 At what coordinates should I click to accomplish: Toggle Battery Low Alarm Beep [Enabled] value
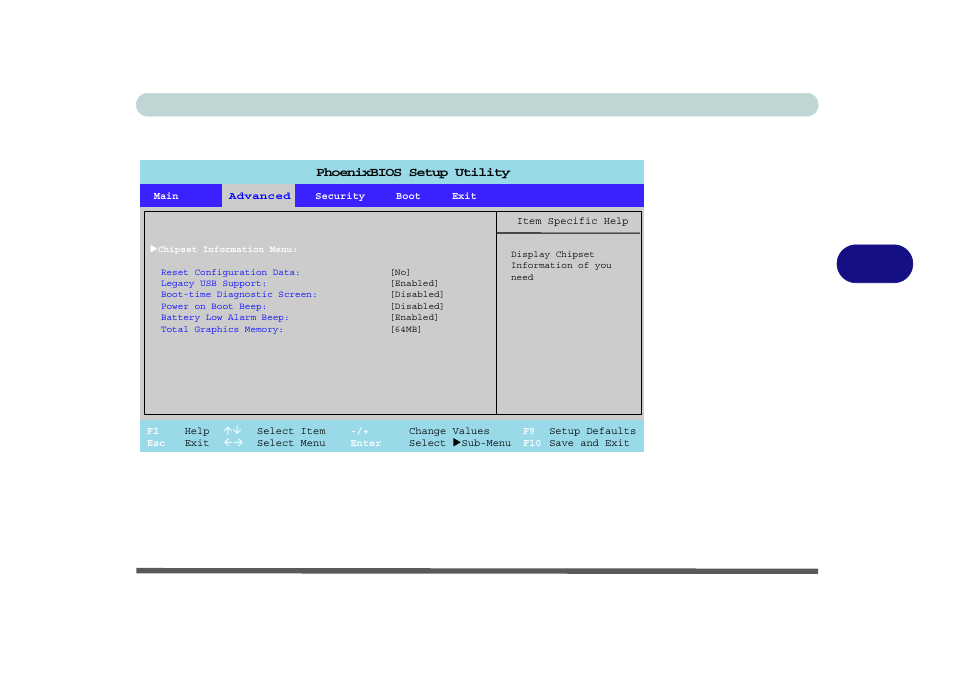click(414, 318)
